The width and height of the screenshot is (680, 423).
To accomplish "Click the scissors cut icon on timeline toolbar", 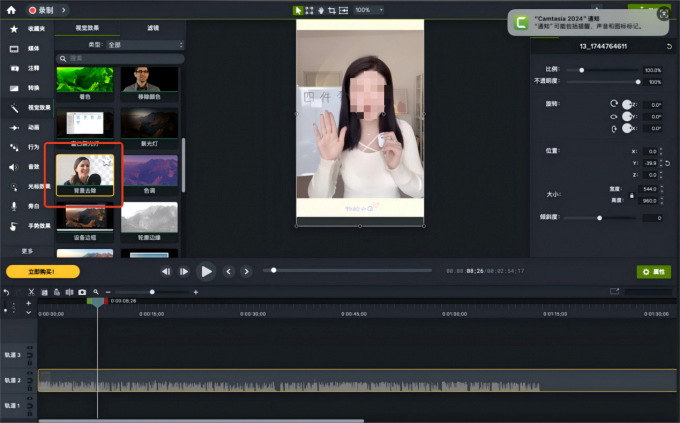I will pos(31,292).
